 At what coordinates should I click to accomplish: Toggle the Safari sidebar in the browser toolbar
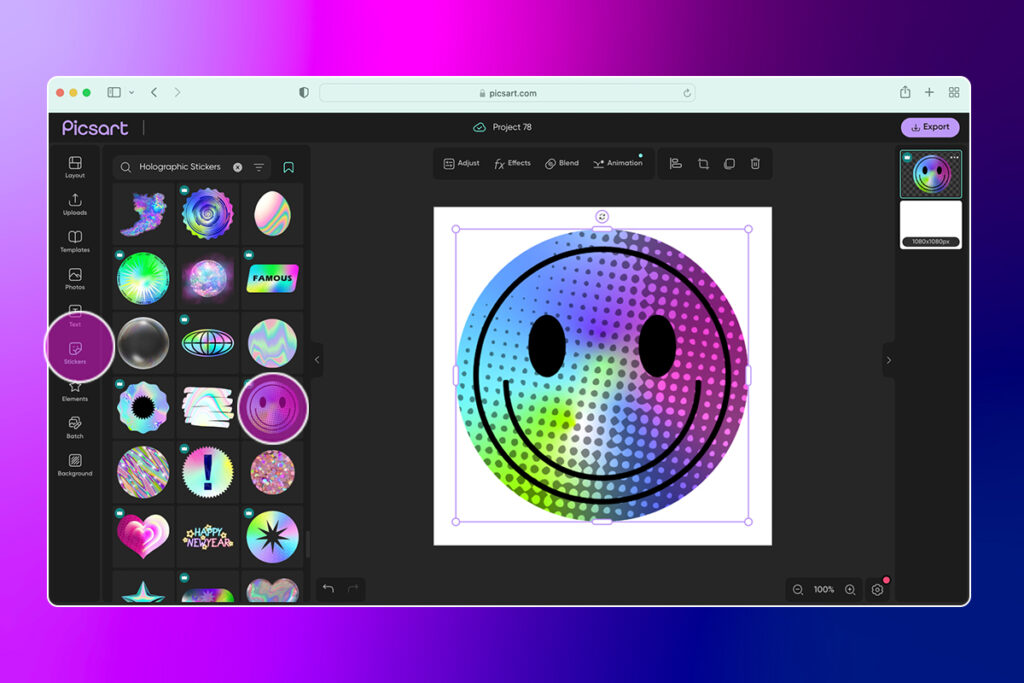pos(113,91)
